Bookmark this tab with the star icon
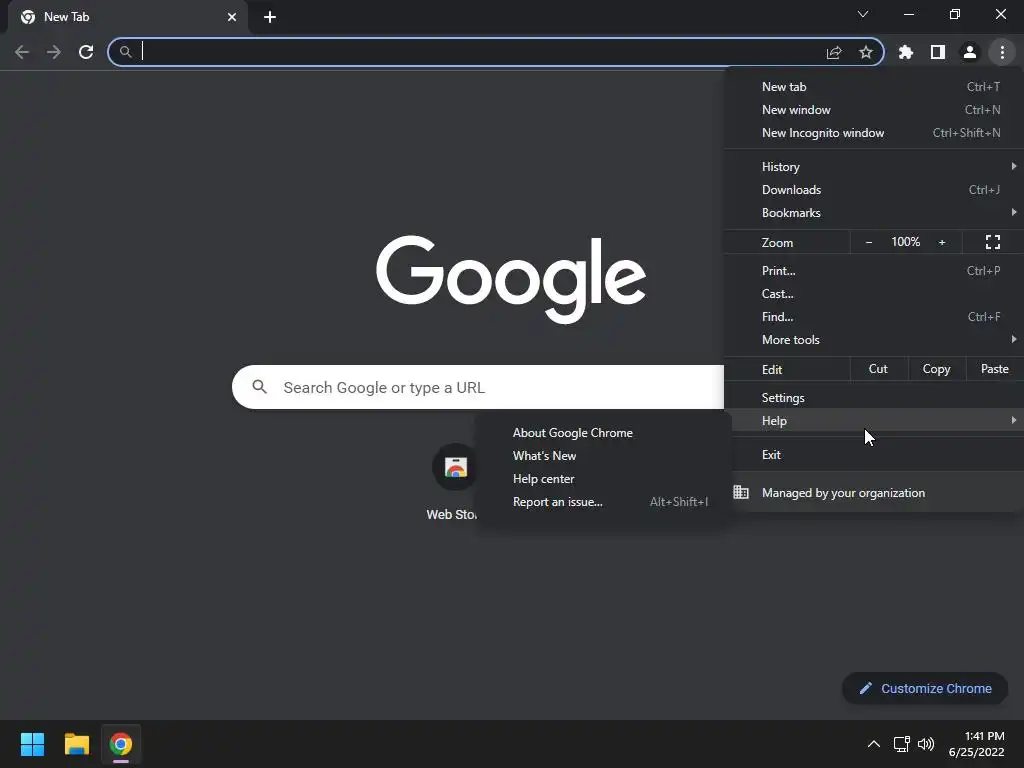1024x768 pixels. pos(866,52)
